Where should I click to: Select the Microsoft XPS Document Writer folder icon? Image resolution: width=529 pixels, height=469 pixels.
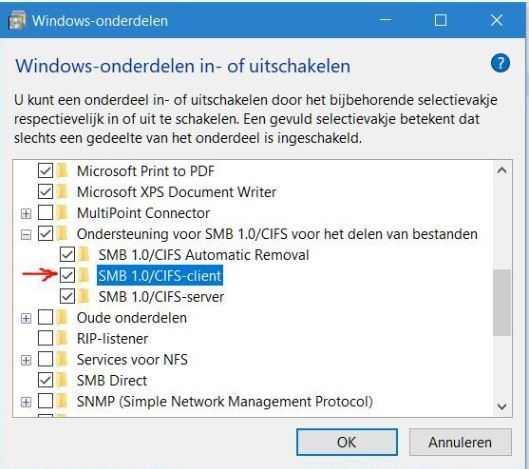coord(62,192)
